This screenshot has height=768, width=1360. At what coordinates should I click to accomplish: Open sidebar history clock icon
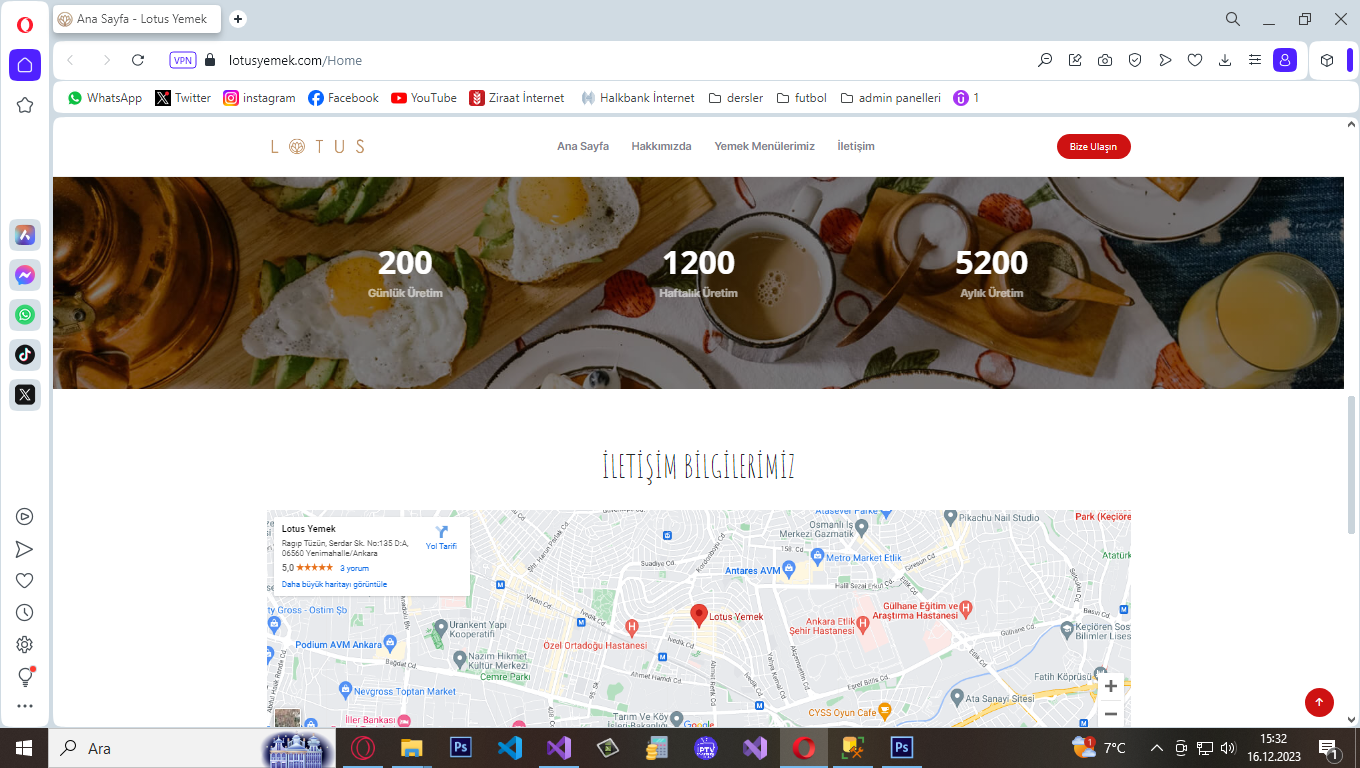[x=25, y=613]
